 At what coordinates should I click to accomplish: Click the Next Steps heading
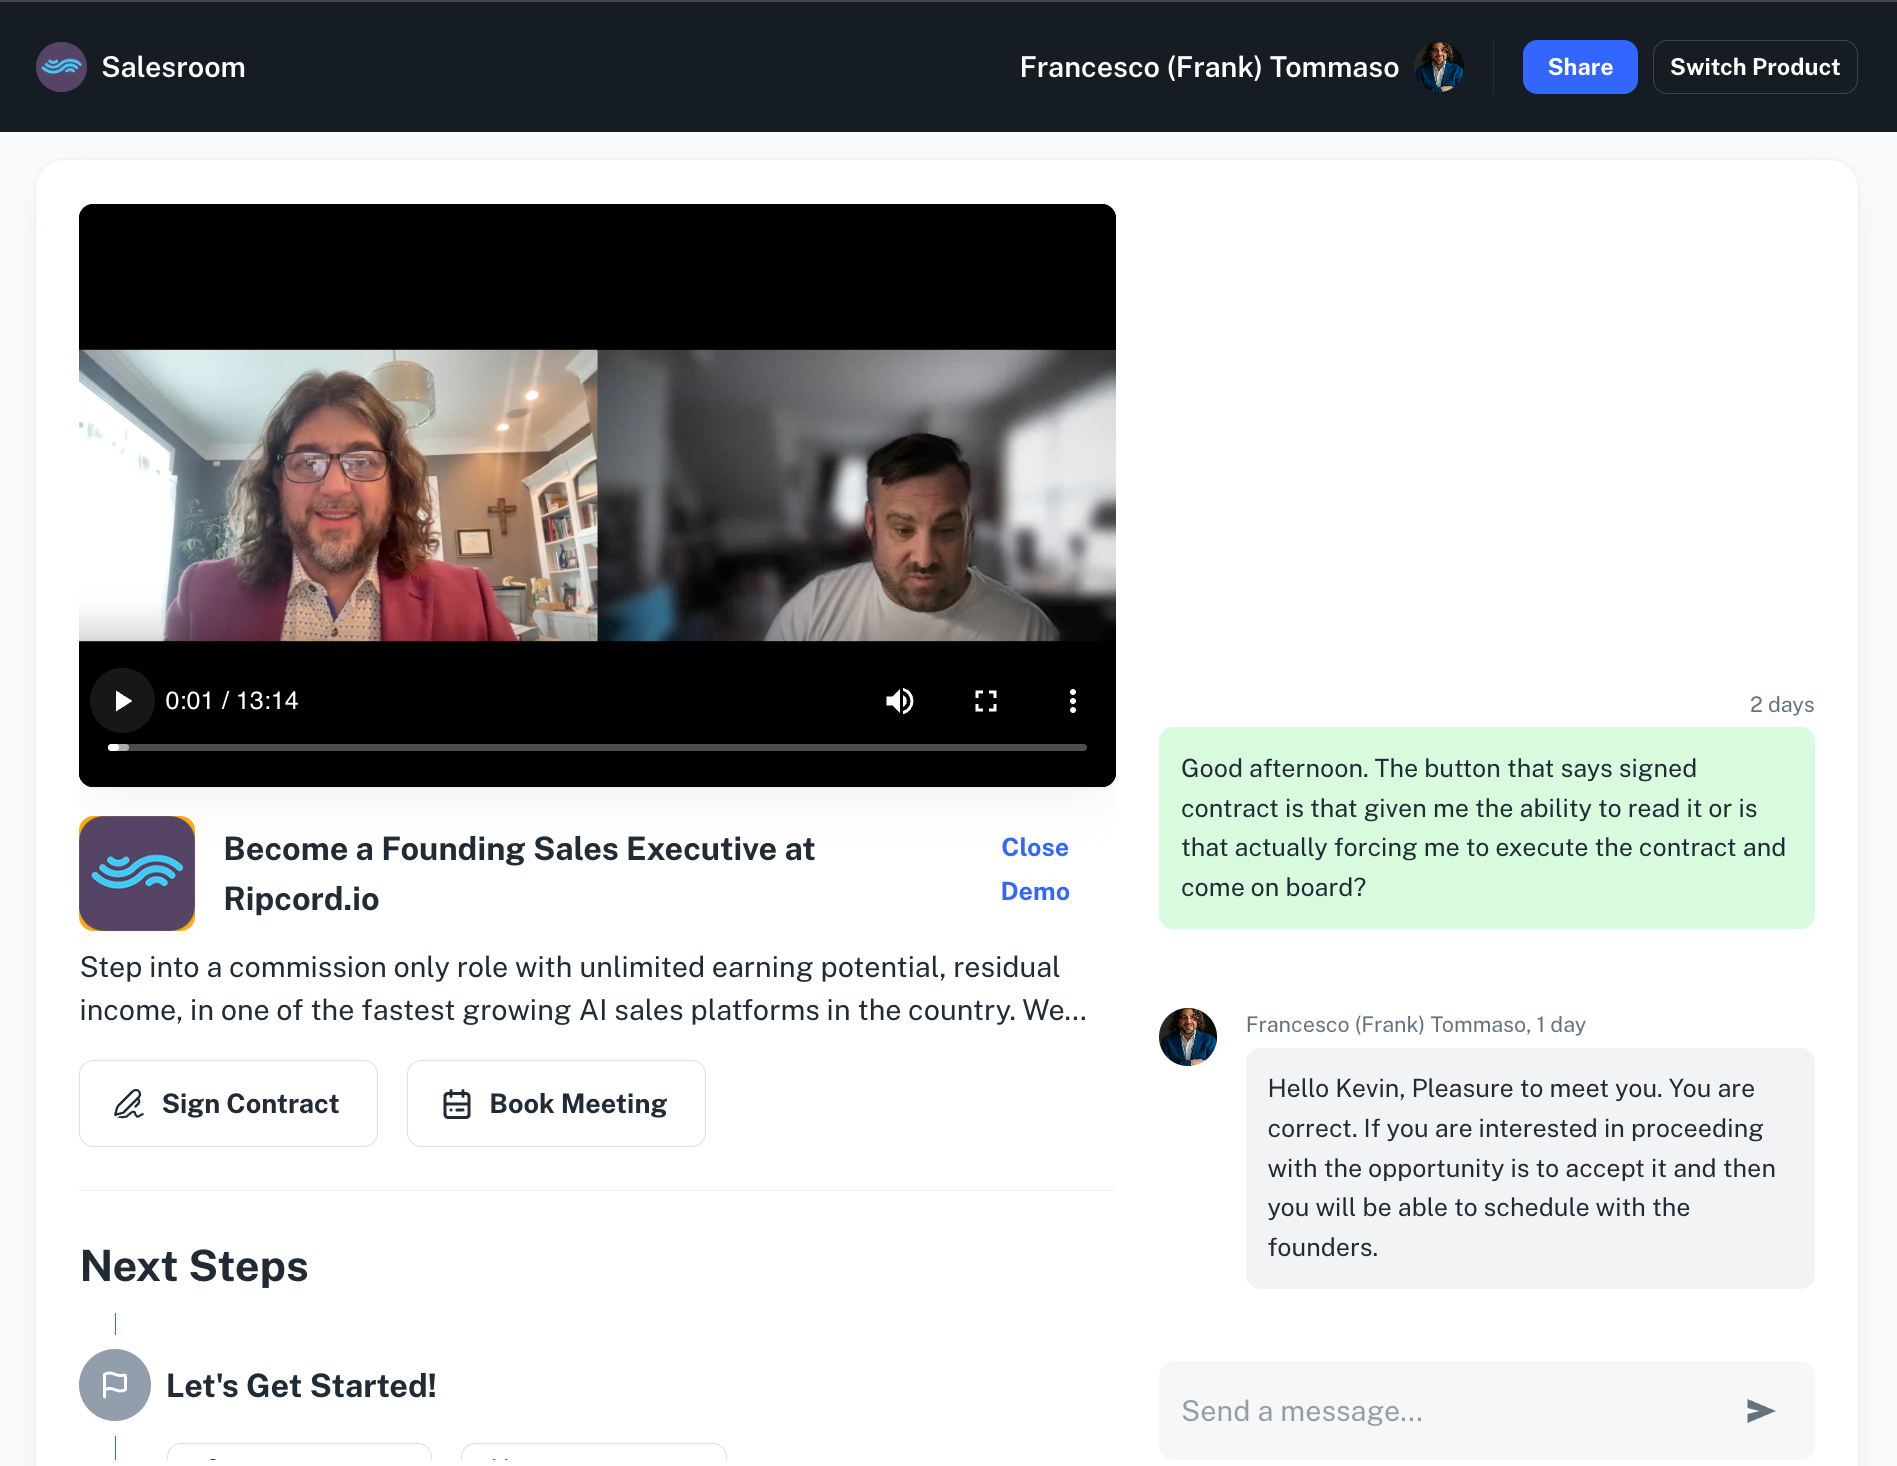click(194, 1266)
